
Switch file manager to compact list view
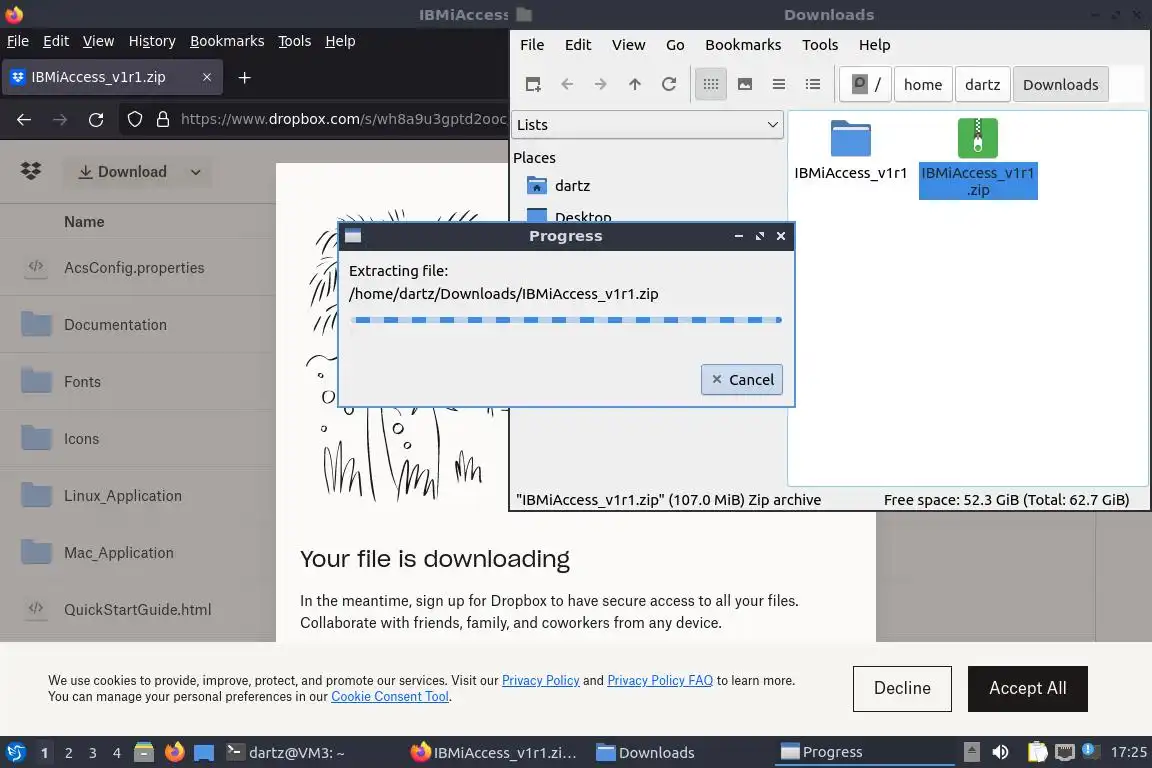[x=779, y=85]
